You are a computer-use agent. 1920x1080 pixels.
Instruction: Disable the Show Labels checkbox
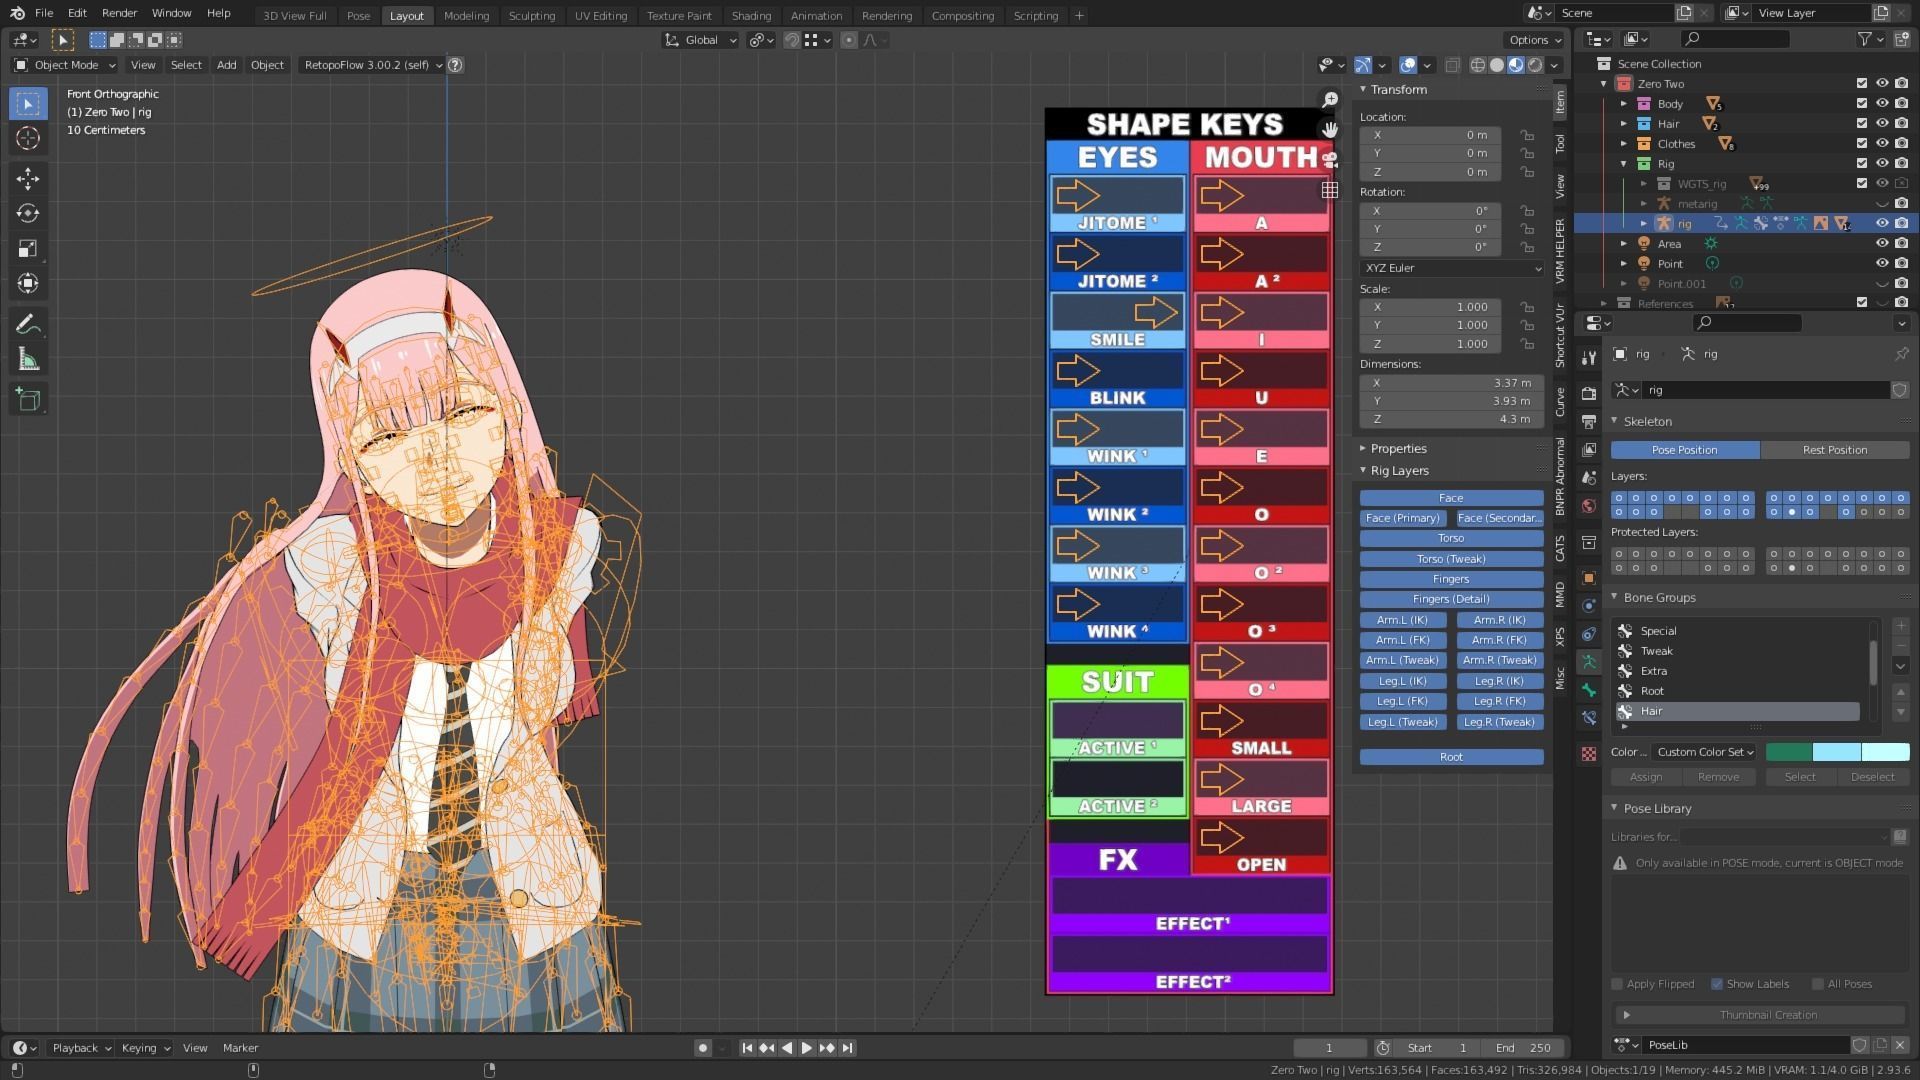pos(1717,984)
